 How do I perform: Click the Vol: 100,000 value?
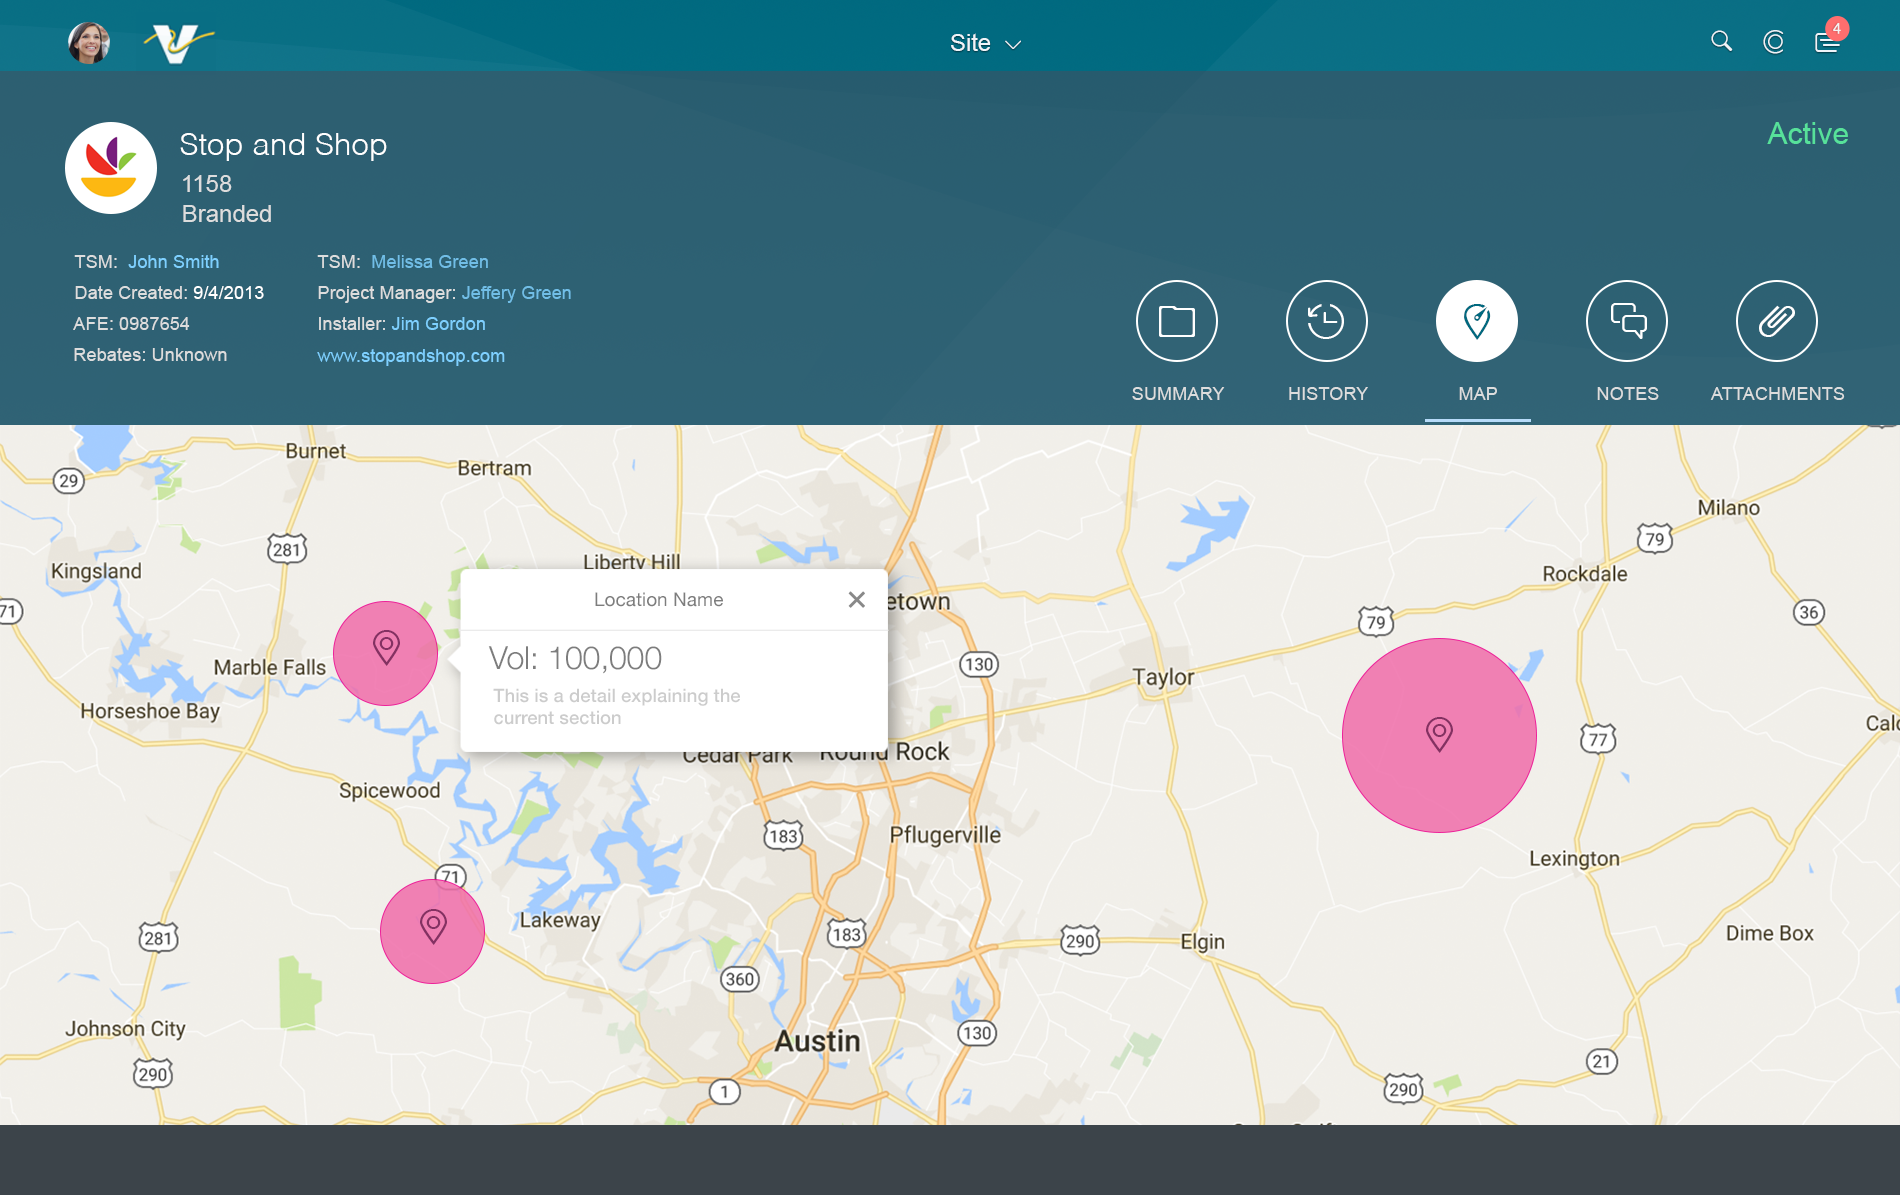575,659
